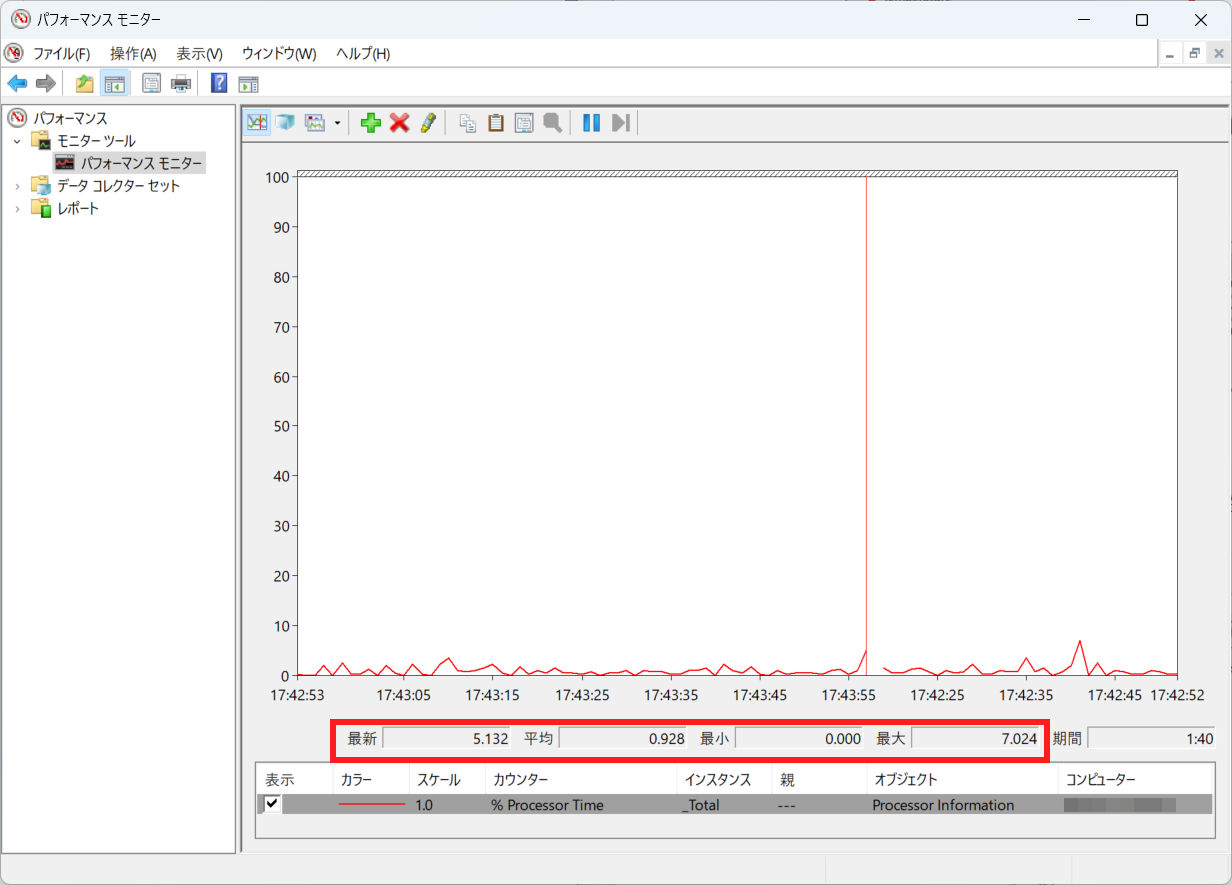Click View Current Activity graph icon
This screenshot has width=1232, height=885.
257,122
